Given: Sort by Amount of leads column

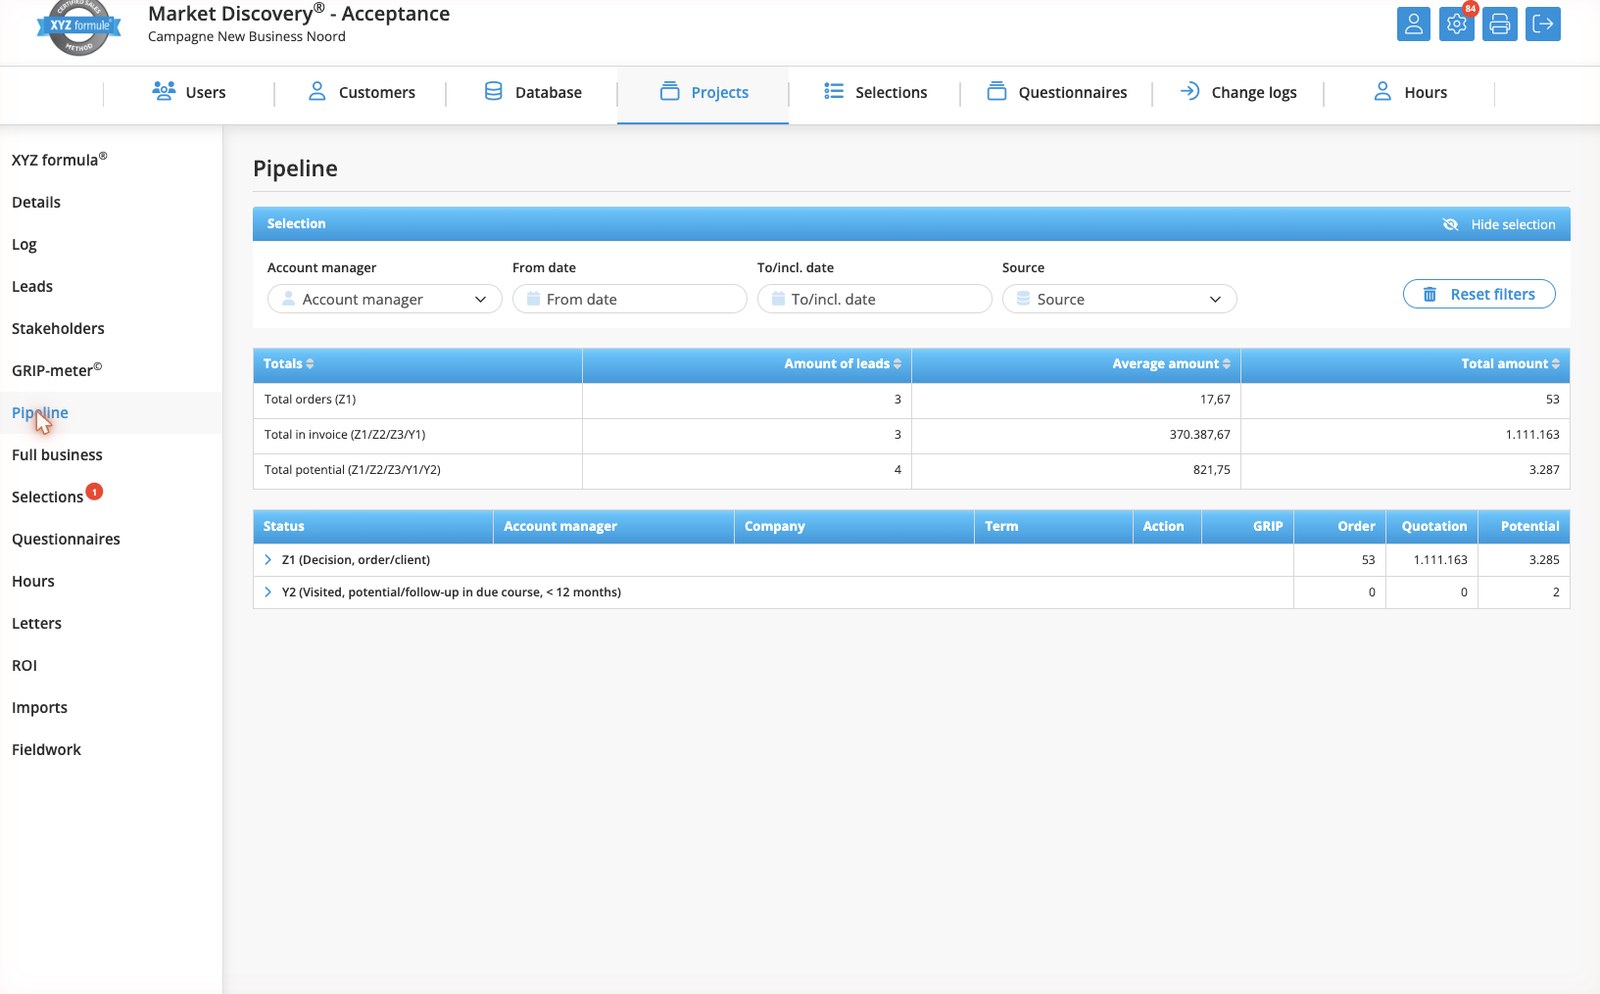Looking at the screenshot, I should 842,364.
